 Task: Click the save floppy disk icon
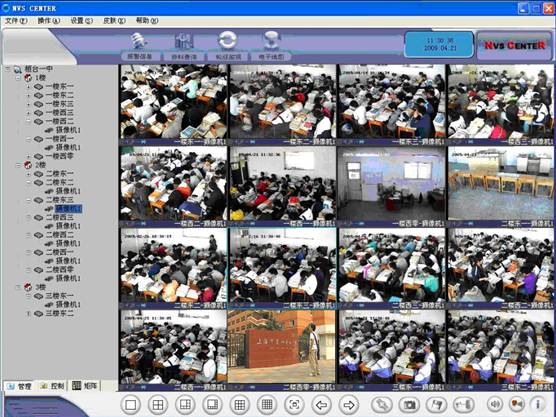(x=437, y=405)
